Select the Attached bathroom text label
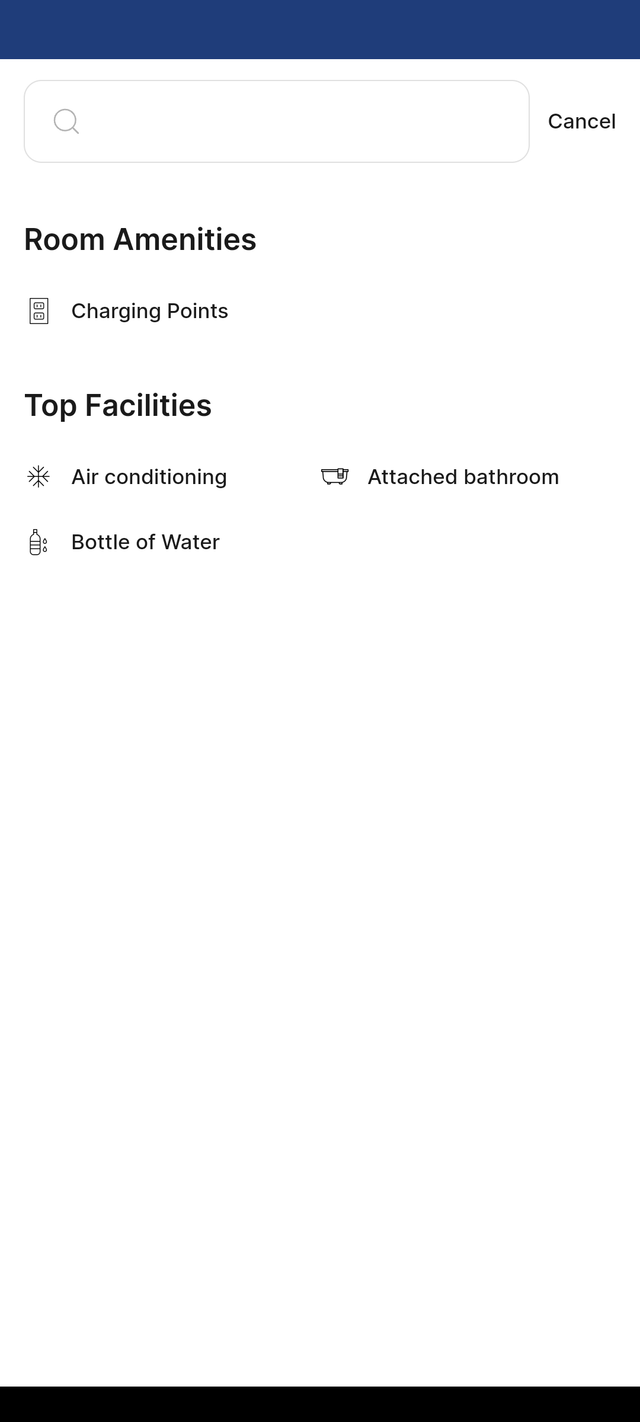 click(x=463, y=477)
